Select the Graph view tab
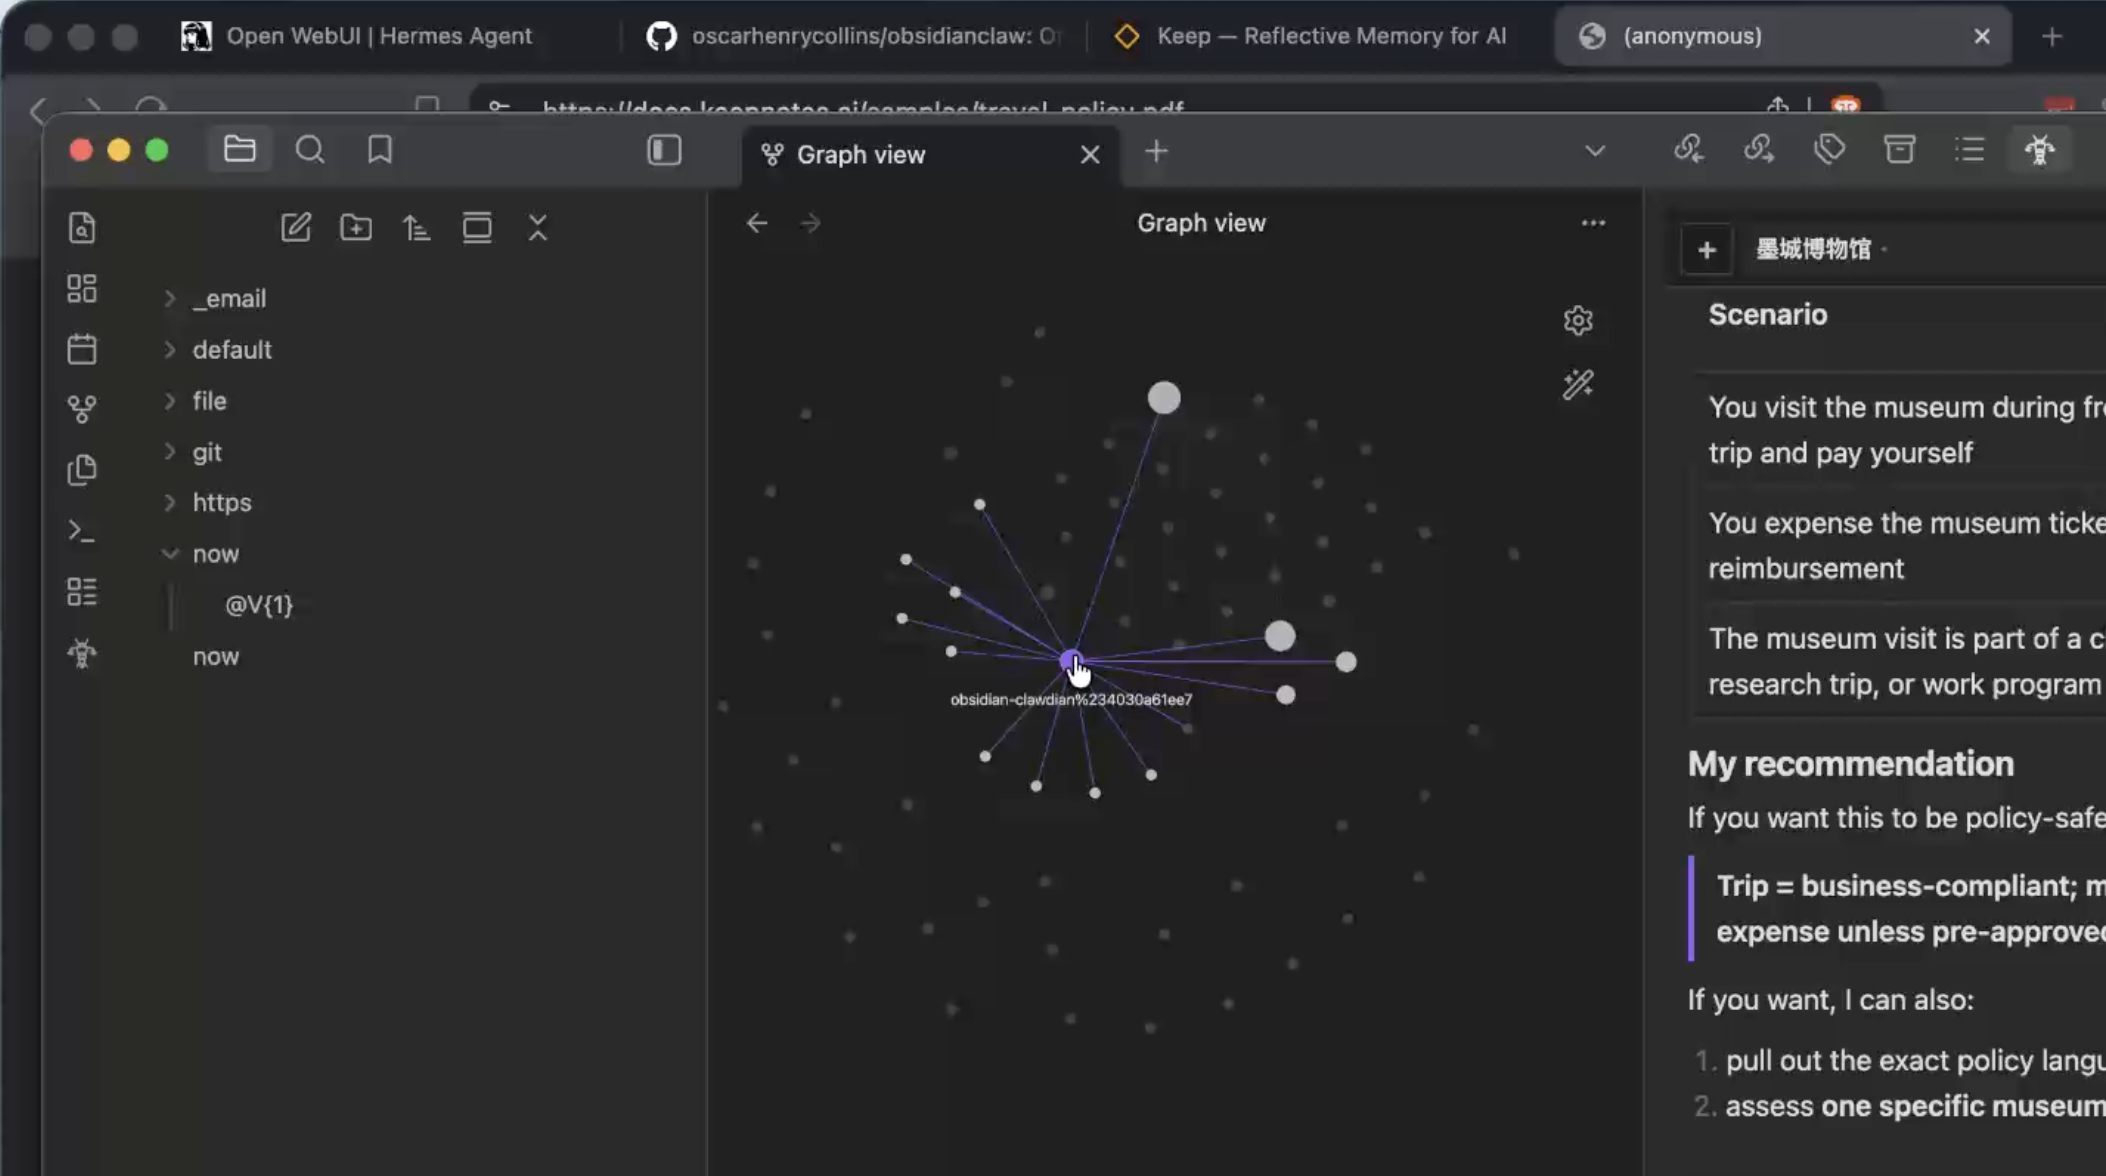Image resolution: width=2106 pixels, height=1176 pixels. 860,155
